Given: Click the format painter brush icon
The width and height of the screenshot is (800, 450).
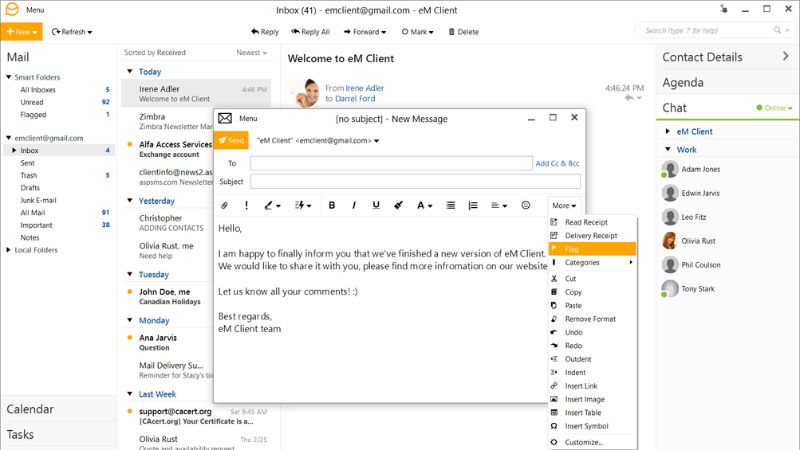Looking at the screenshot, I should pyautogui.click(x=398, y=205).
